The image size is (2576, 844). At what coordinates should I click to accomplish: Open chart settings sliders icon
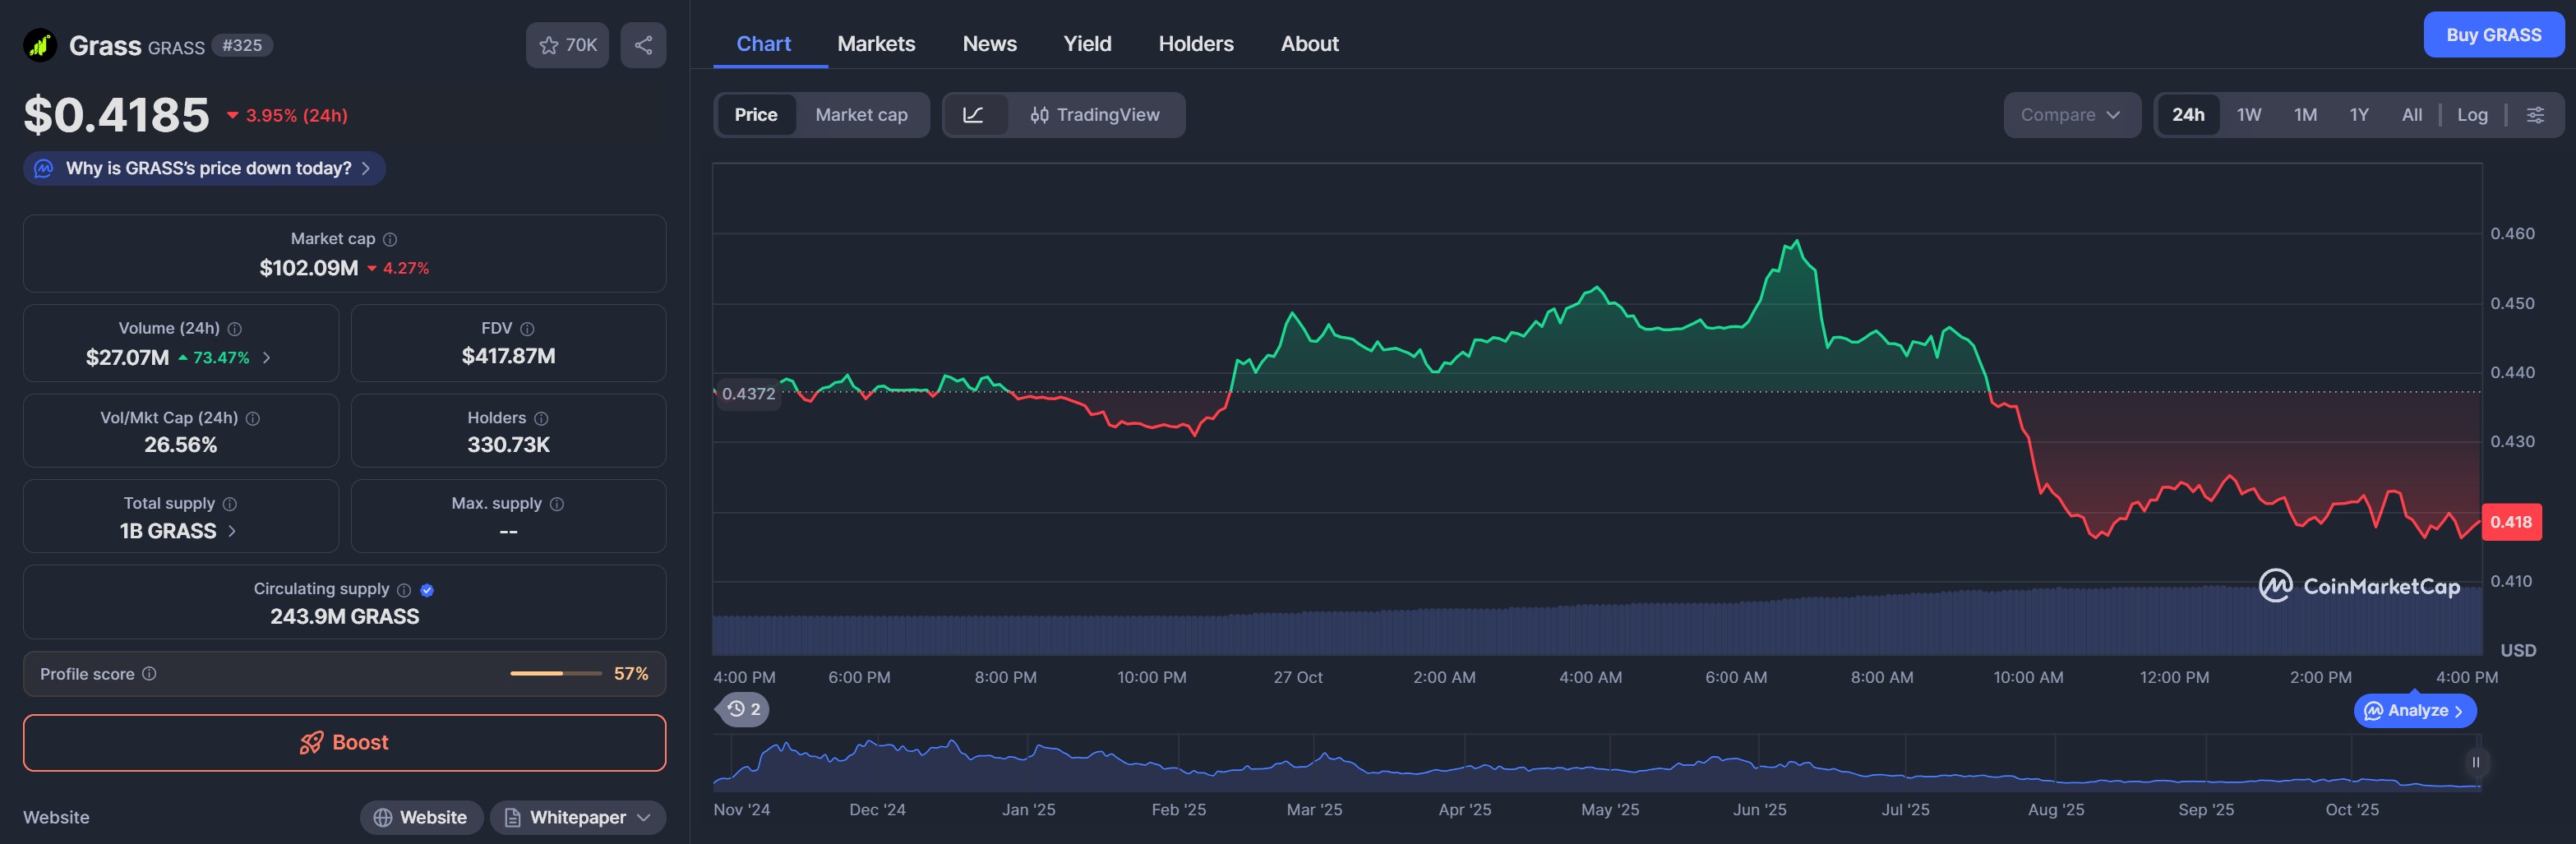pos(2535,115)
